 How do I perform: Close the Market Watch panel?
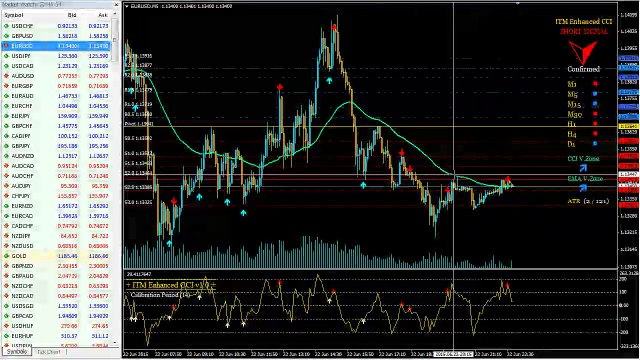pyautogui.click(x=116, y=4)
